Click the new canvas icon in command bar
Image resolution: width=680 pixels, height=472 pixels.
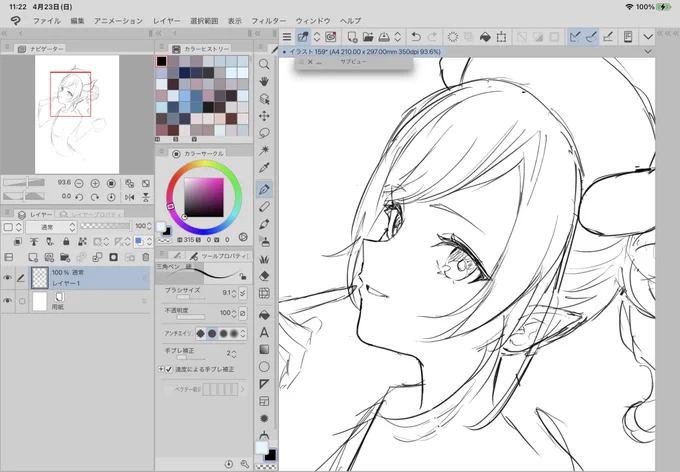[x=352, y=37]
